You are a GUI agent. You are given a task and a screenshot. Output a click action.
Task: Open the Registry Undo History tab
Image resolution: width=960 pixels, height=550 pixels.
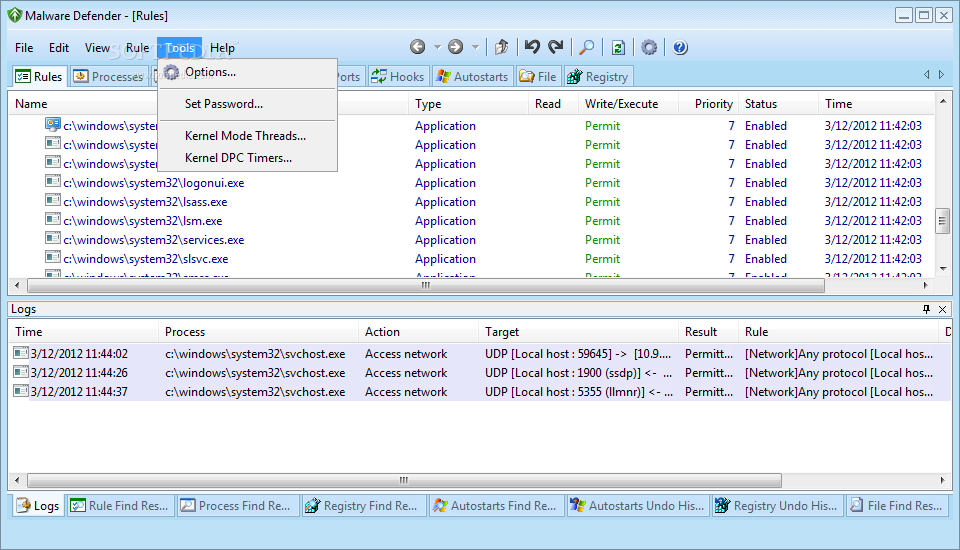pos(778,506)
